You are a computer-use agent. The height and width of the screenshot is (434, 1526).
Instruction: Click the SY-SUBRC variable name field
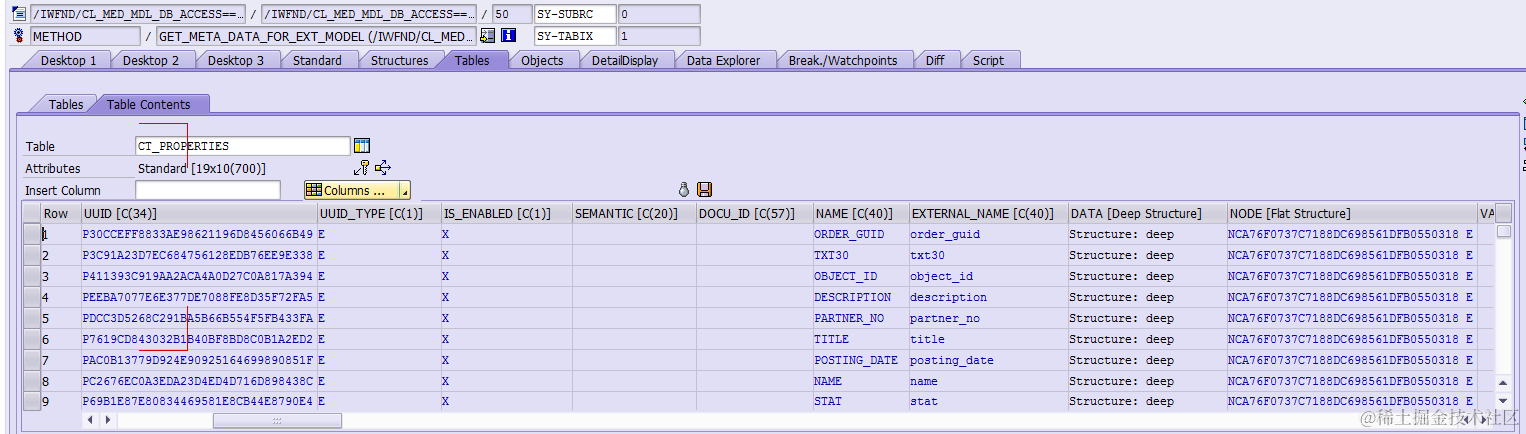pos(574,15)
